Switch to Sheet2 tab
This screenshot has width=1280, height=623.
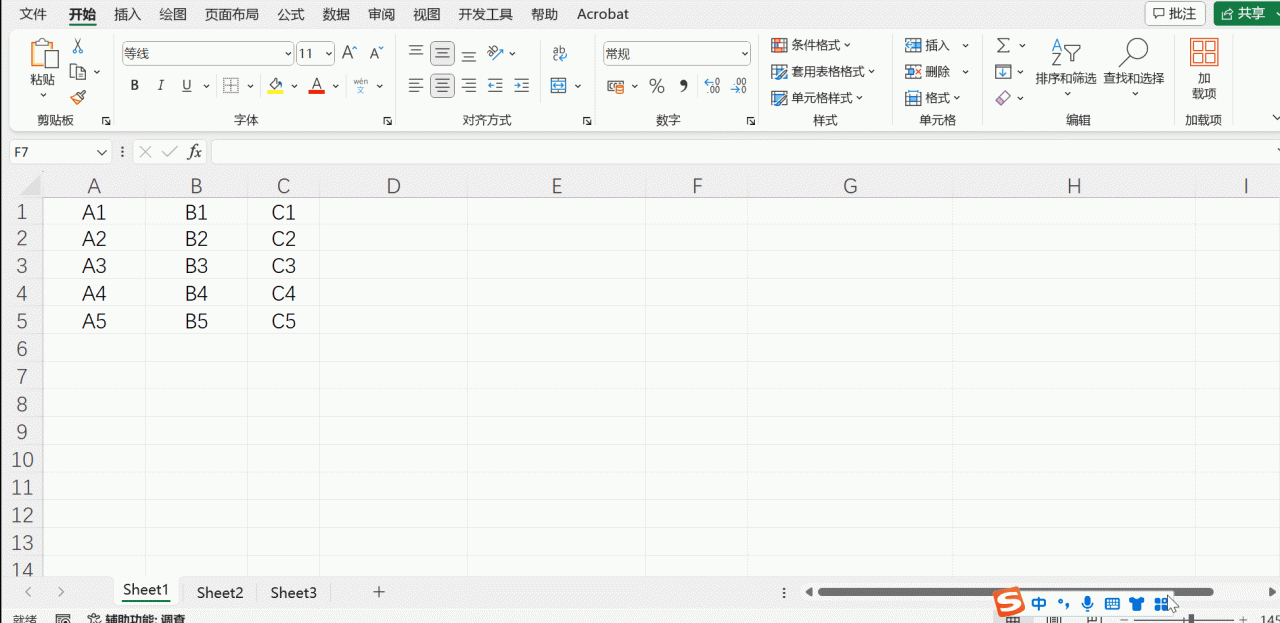click(220, 592)
